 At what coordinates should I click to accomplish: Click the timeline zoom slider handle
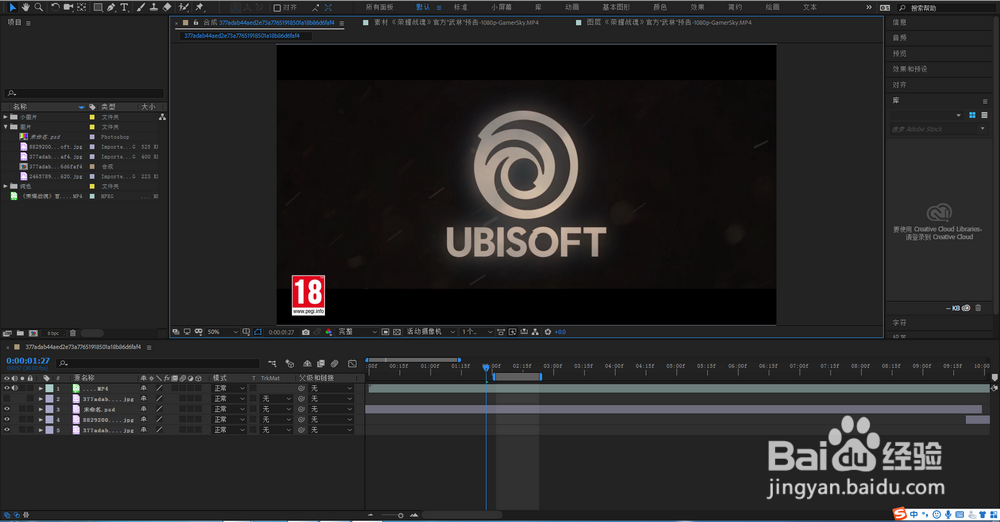(401, 515)
